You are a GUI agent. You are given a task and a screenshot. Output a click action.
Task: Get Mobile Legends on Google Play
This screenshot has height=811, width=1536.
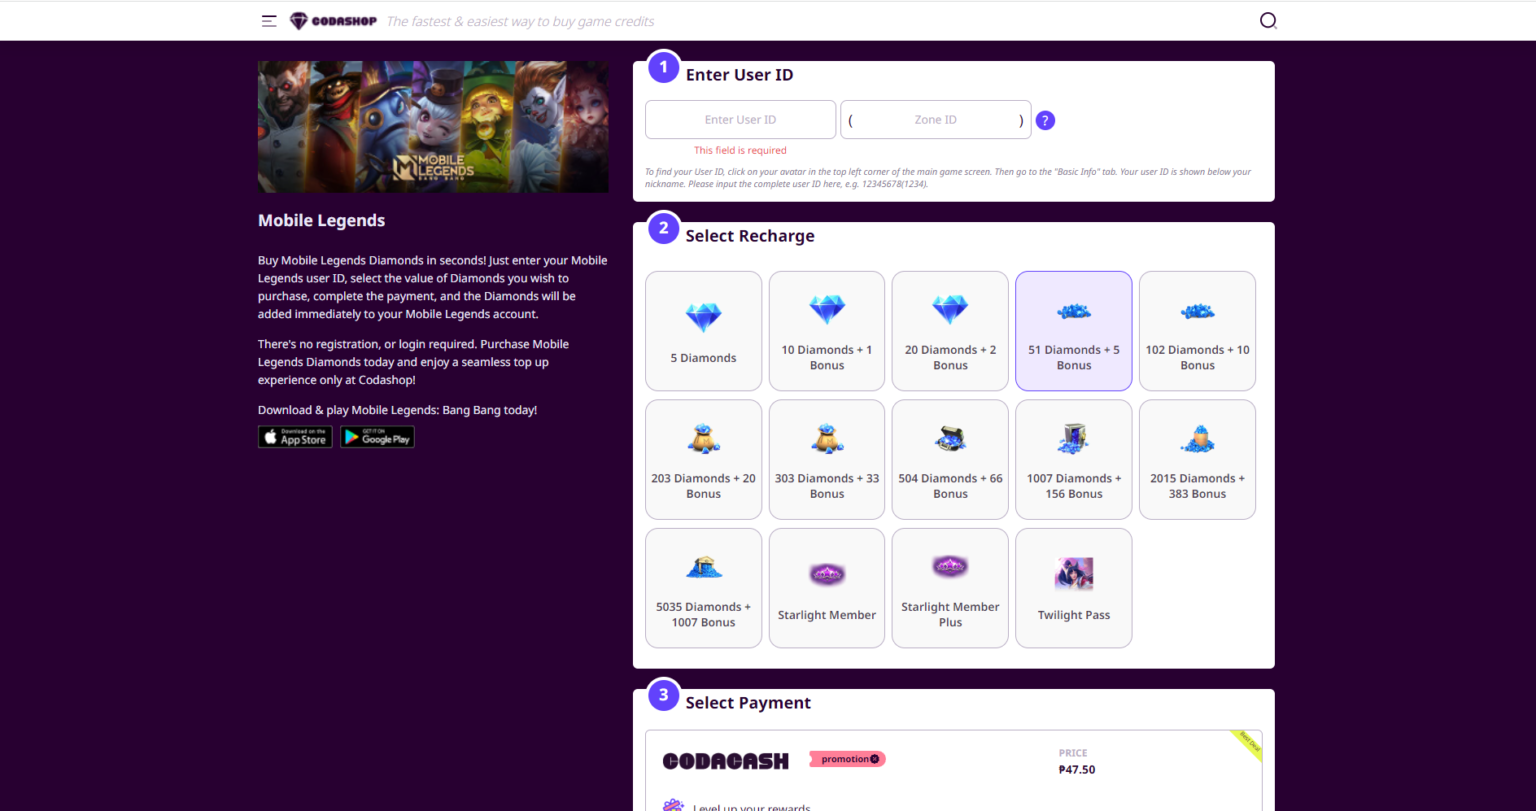(377, 436)
